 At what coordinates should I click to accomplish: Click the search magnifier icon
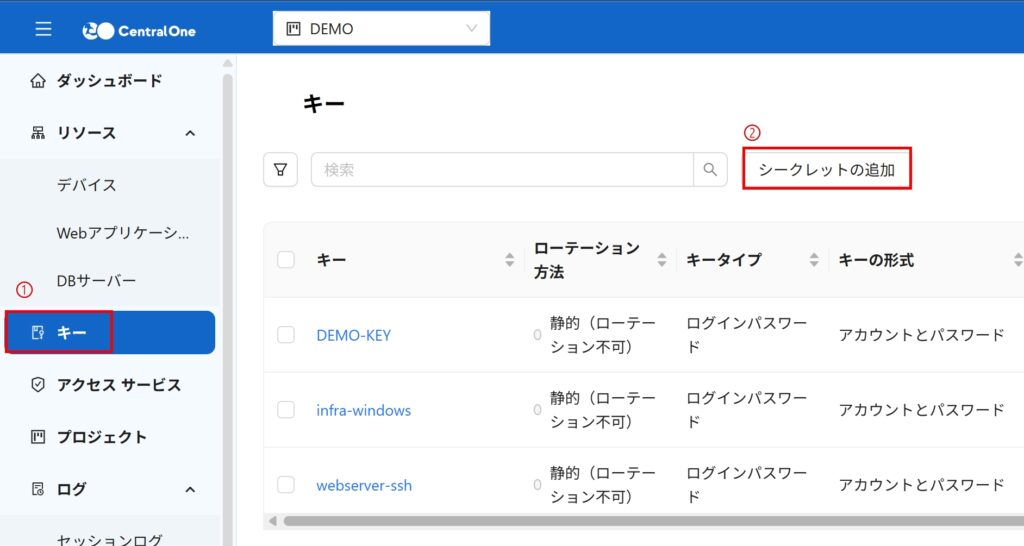point(710,170)
